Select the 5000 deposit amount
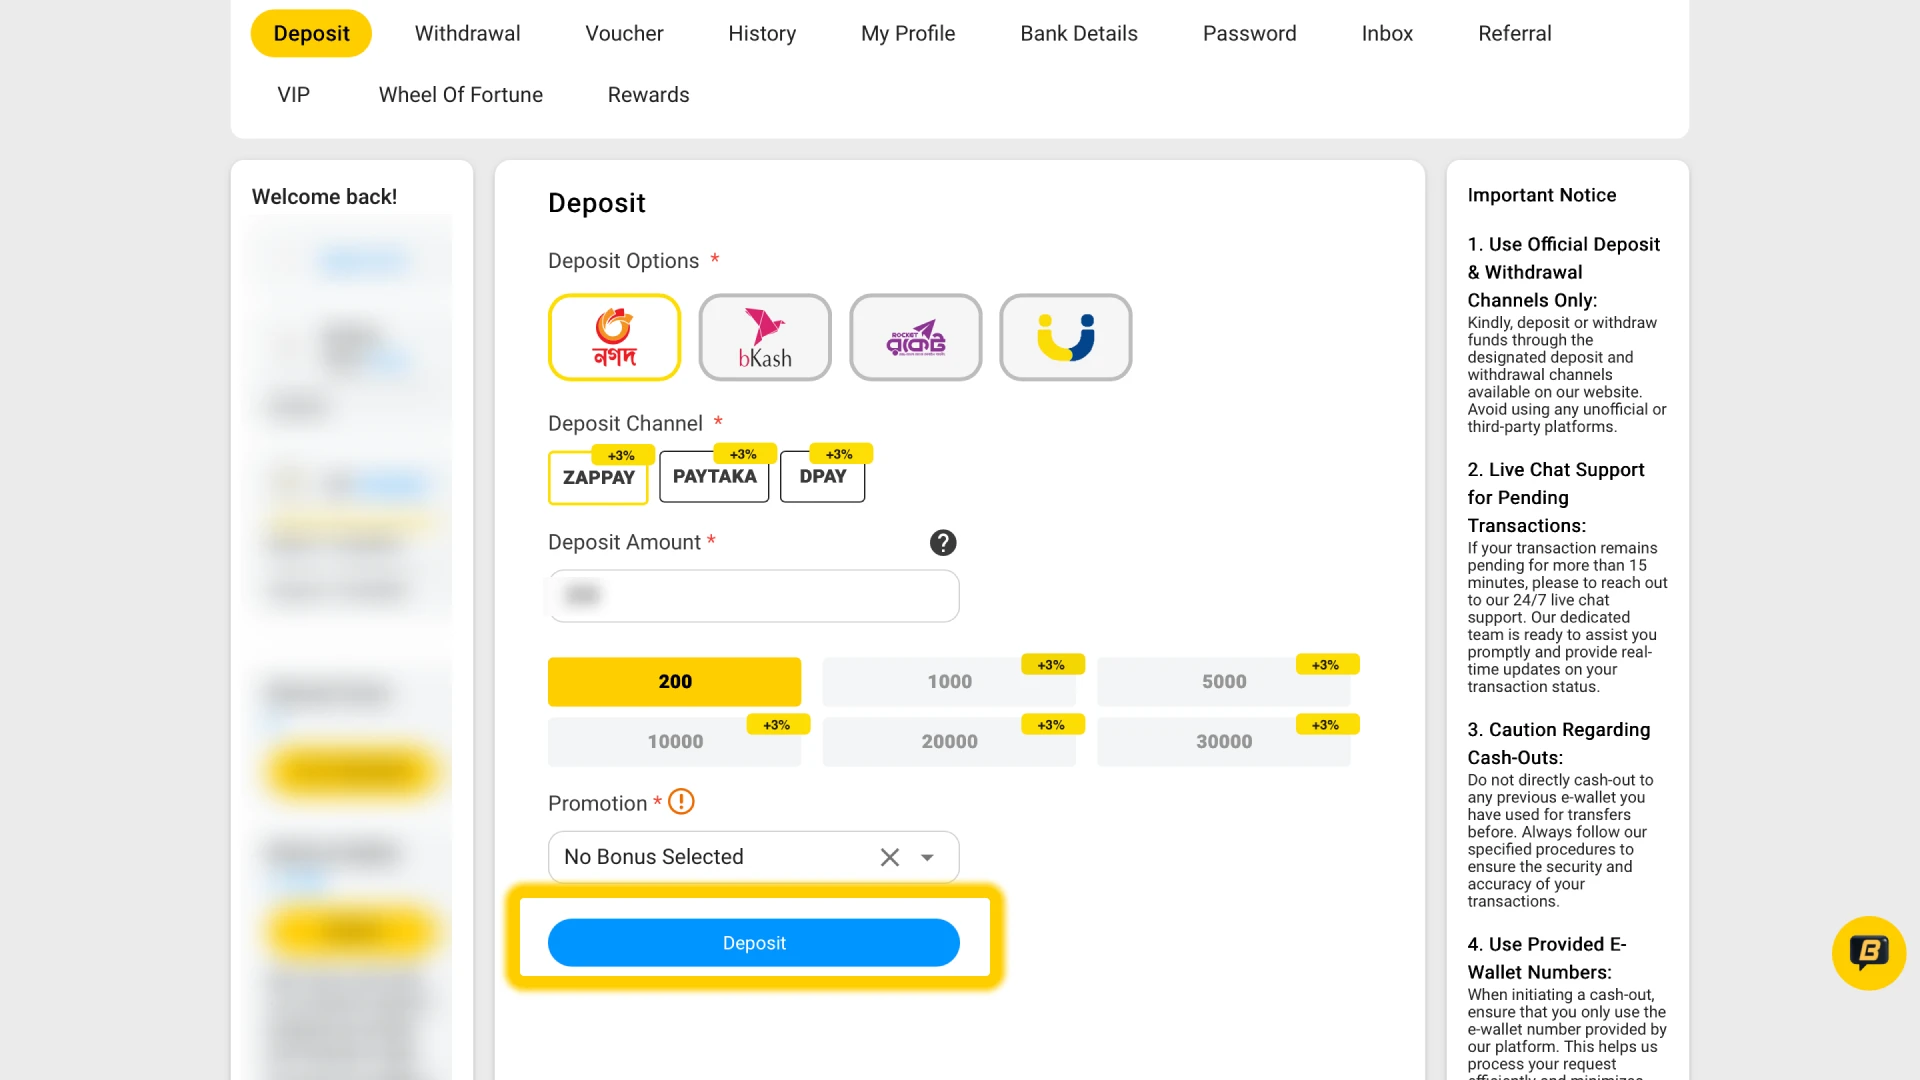The width and height of the screenshot is (1920, 1080). [x=1223, y=681]
